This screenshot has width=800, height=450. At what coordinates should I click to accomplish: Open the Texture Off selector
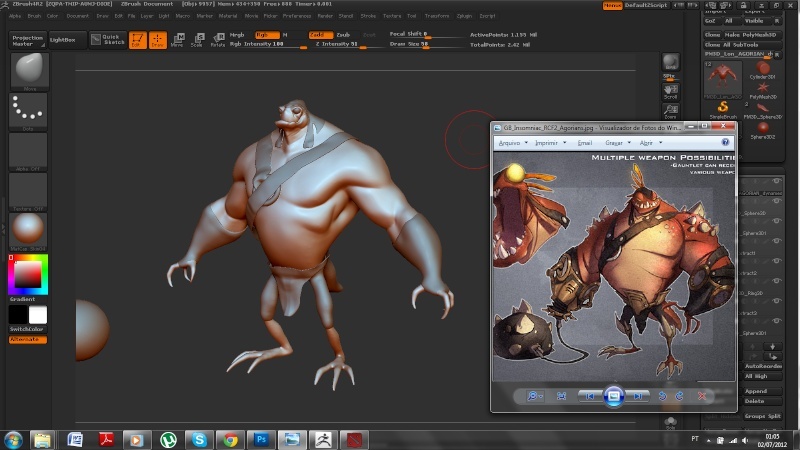28,191
